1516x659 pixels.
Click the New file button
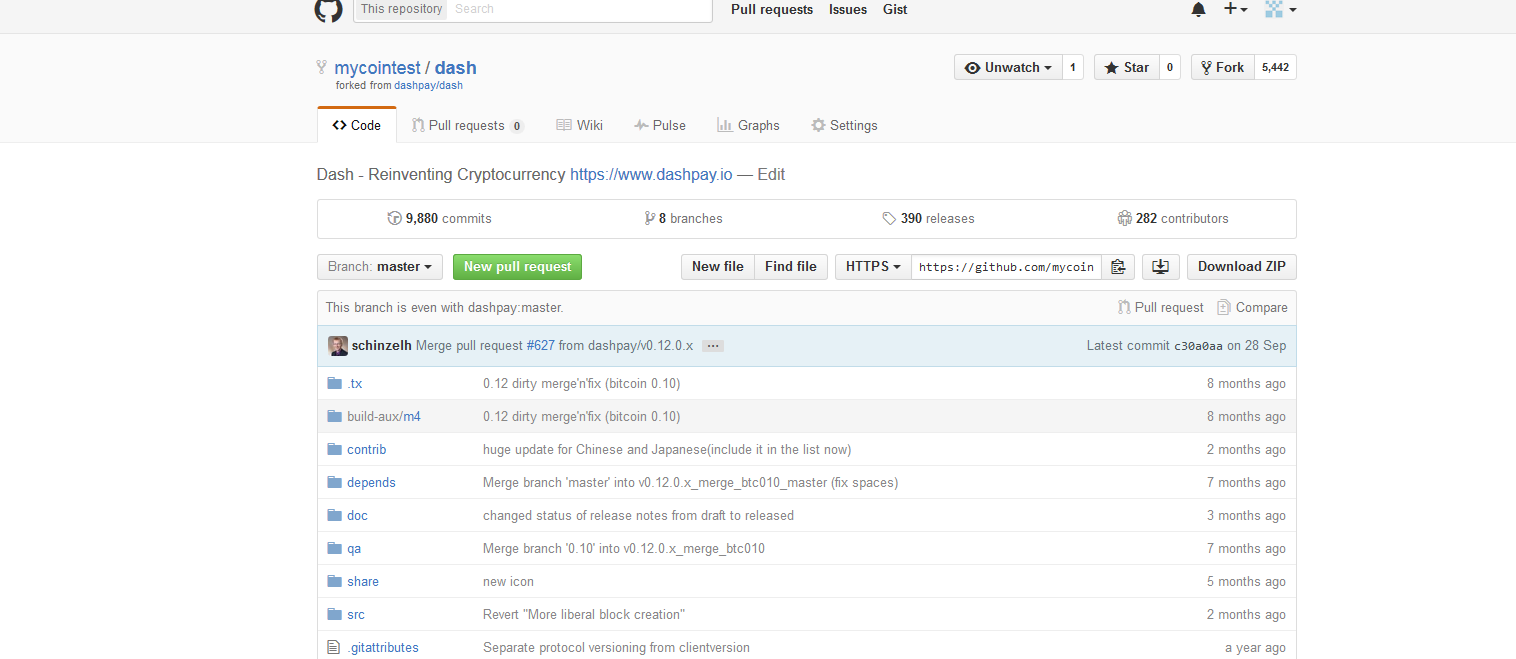718,267
